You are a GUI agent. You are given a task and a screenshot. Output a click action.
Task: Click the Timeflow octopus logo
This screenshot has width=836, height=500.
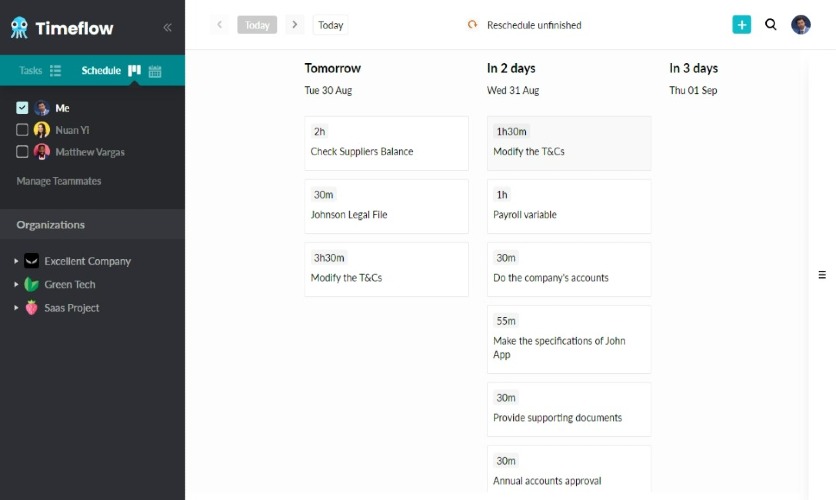point(19,27)
